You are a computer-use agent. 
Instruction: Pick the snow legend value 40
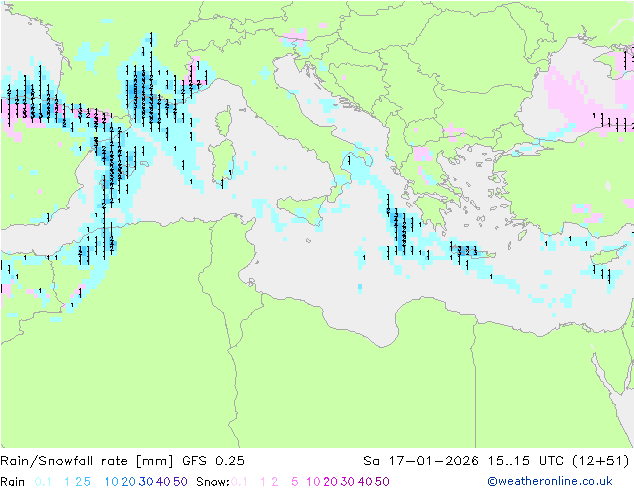pos(365,482)
